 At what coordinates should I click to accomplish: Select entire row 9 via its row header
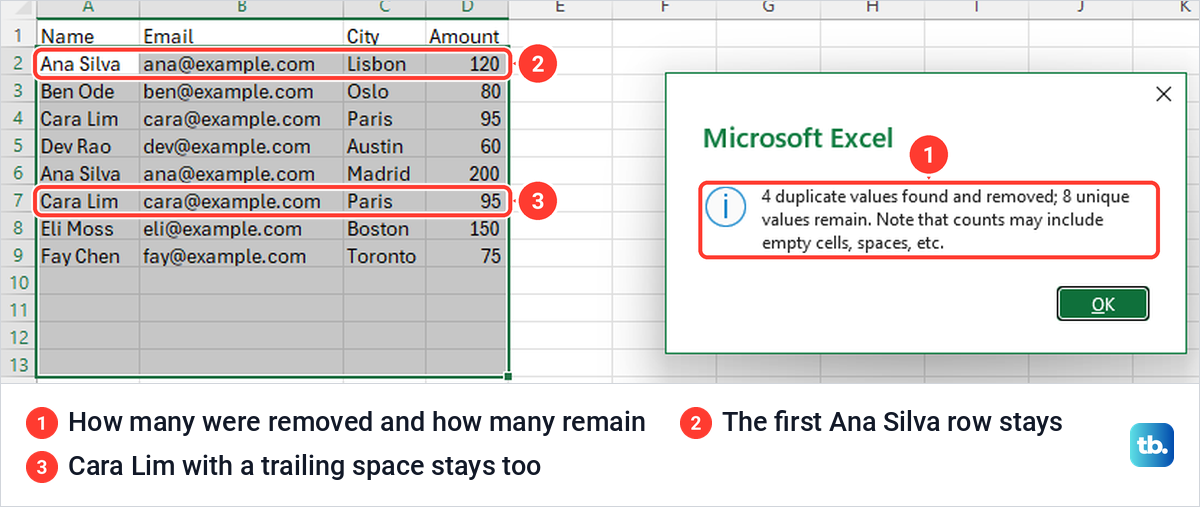[x=18, y=256]
